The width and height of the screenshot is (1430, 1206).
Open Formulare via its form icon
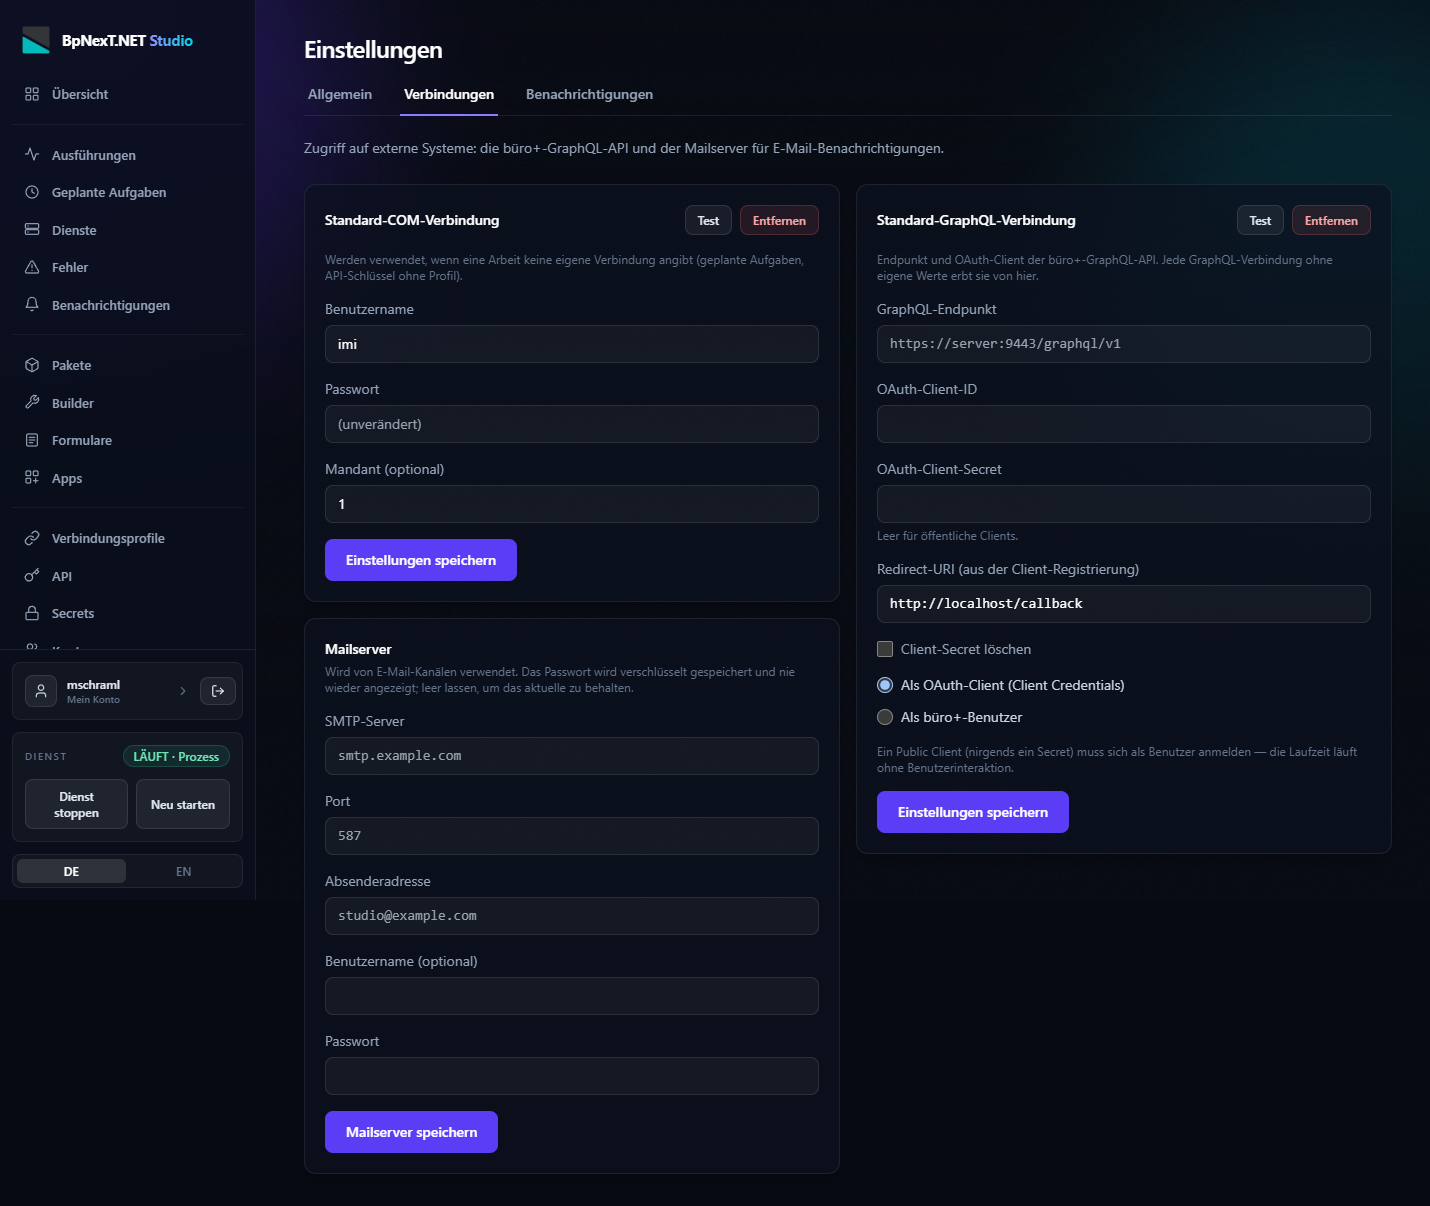click(x=32, y=440)
